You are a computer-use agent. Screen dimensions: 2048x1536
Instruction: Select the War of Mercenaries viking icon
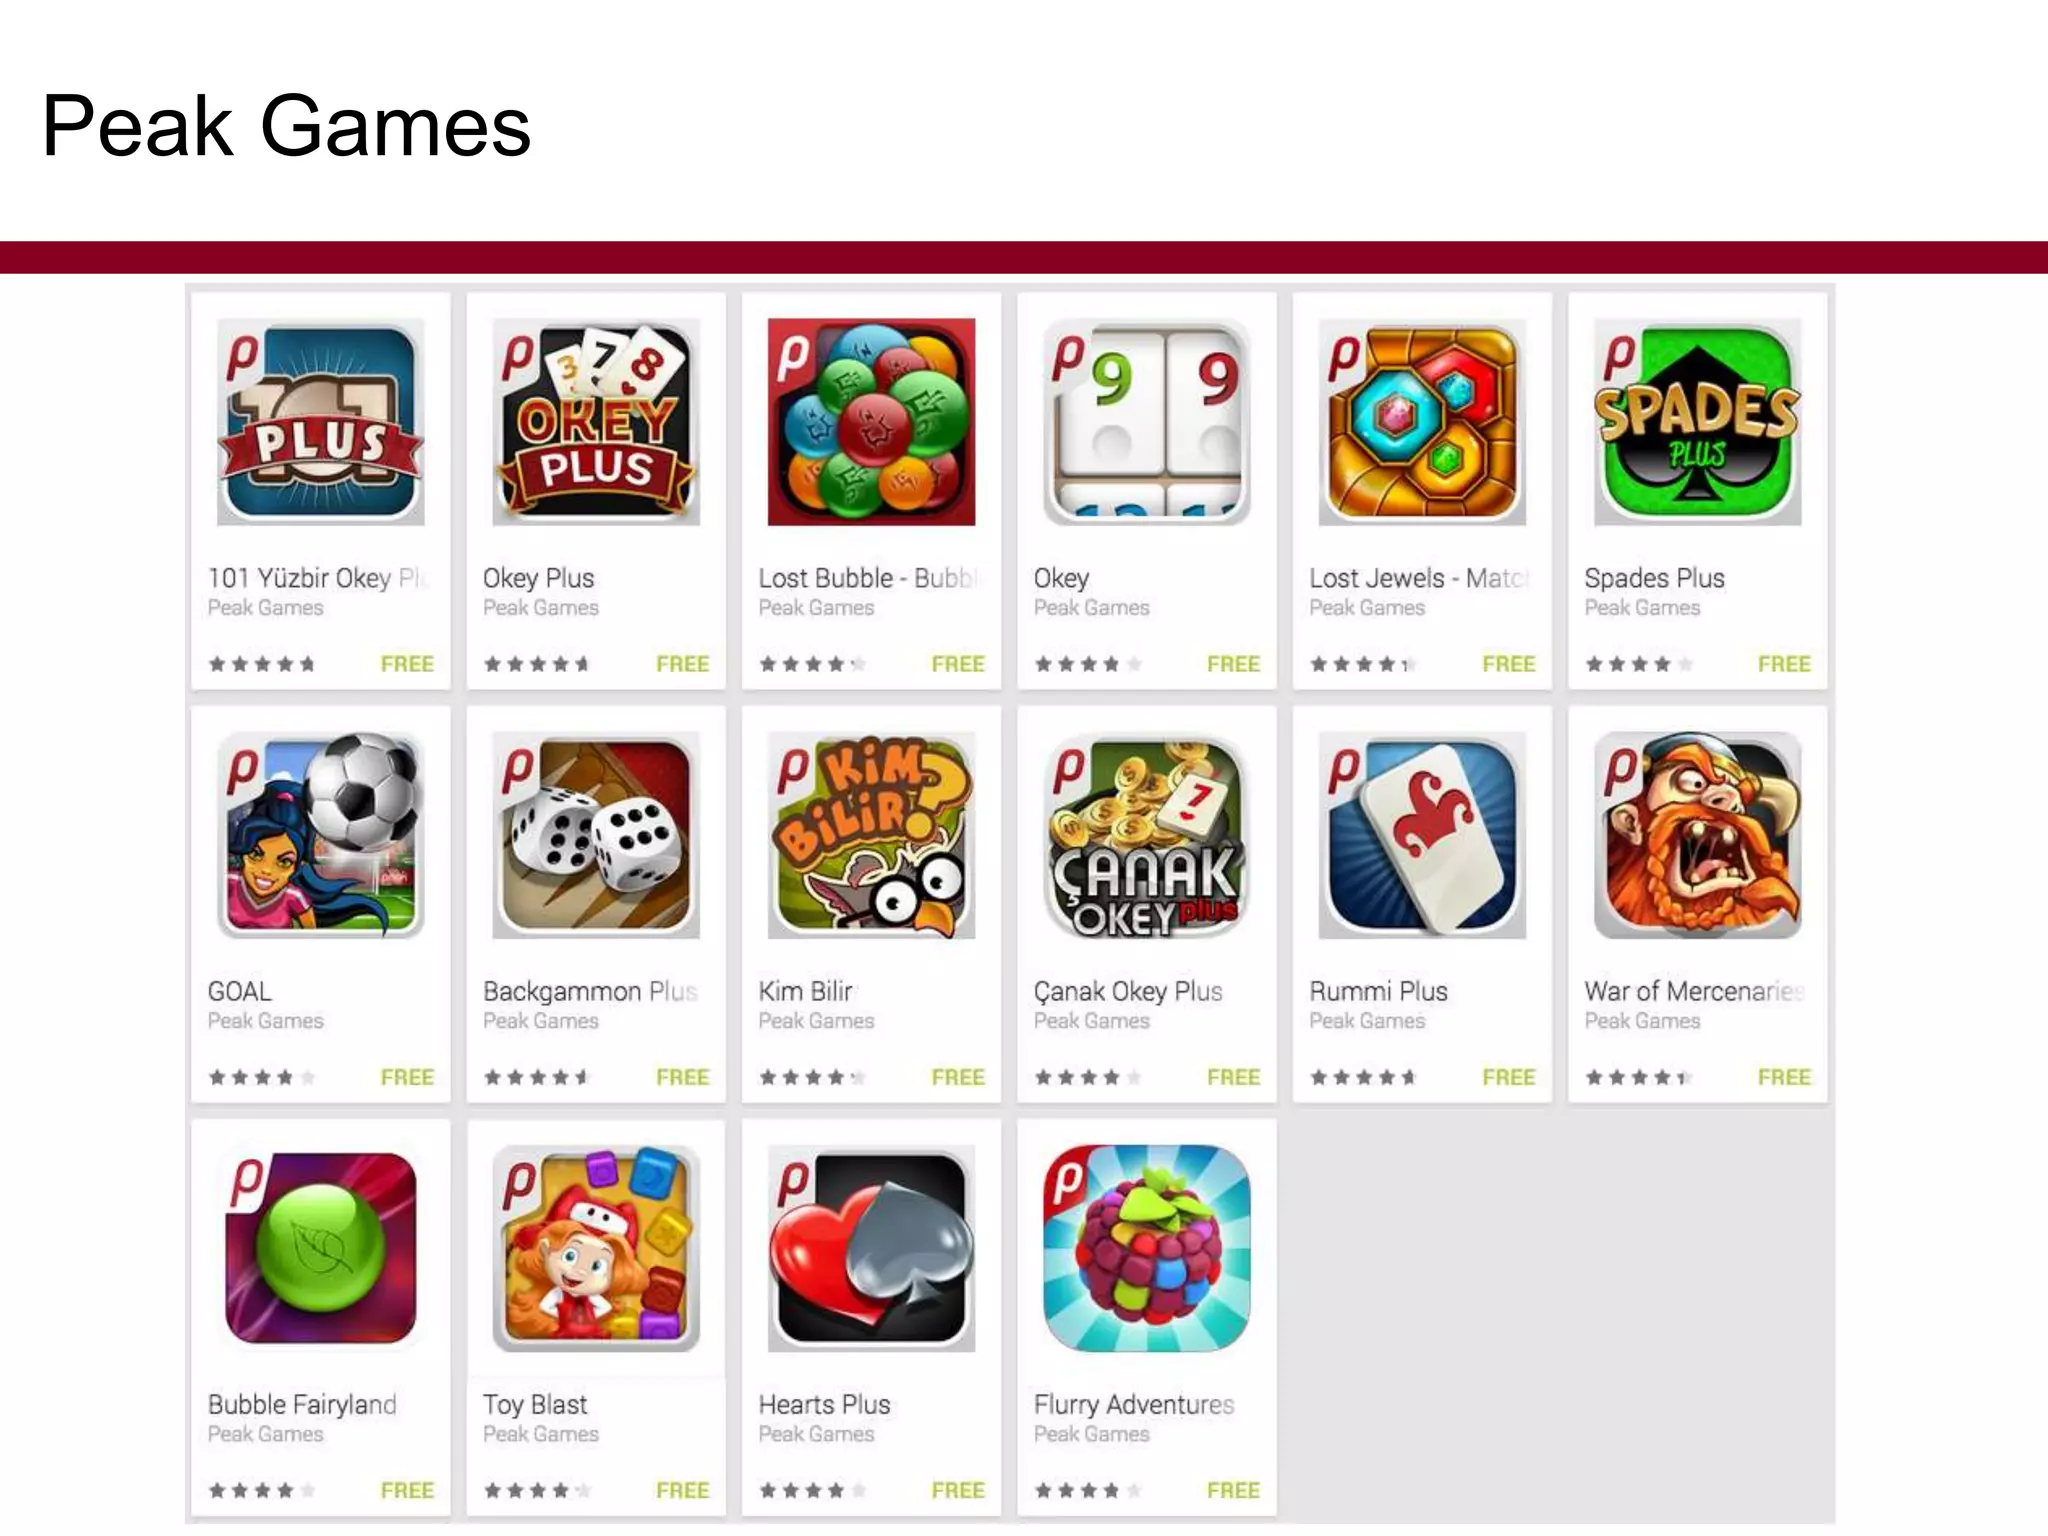[x=1698, y=835]
